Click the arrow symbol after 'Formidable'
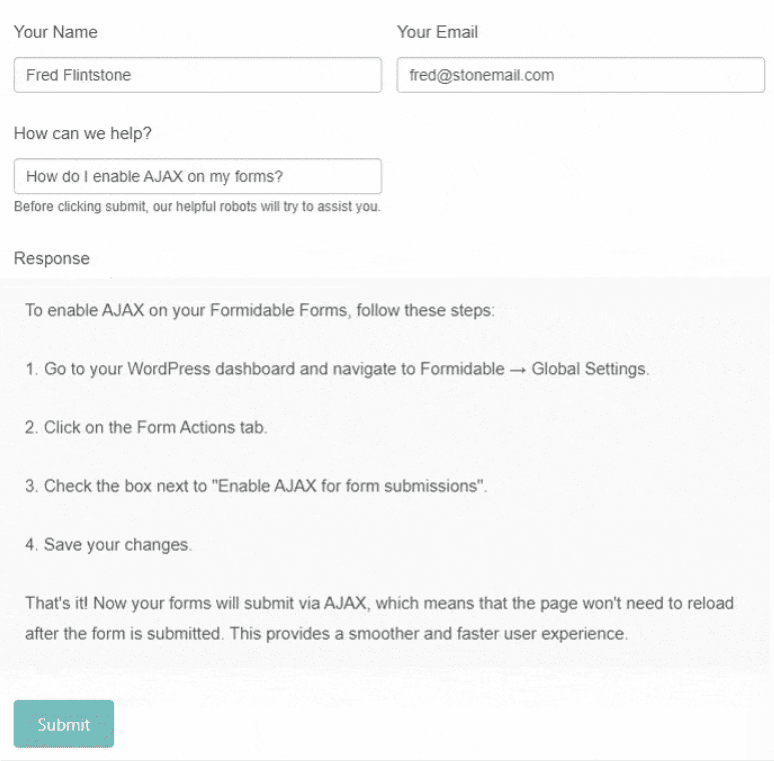Image resolution: width=774 pixels, height=761 pixels. point(518,369)
